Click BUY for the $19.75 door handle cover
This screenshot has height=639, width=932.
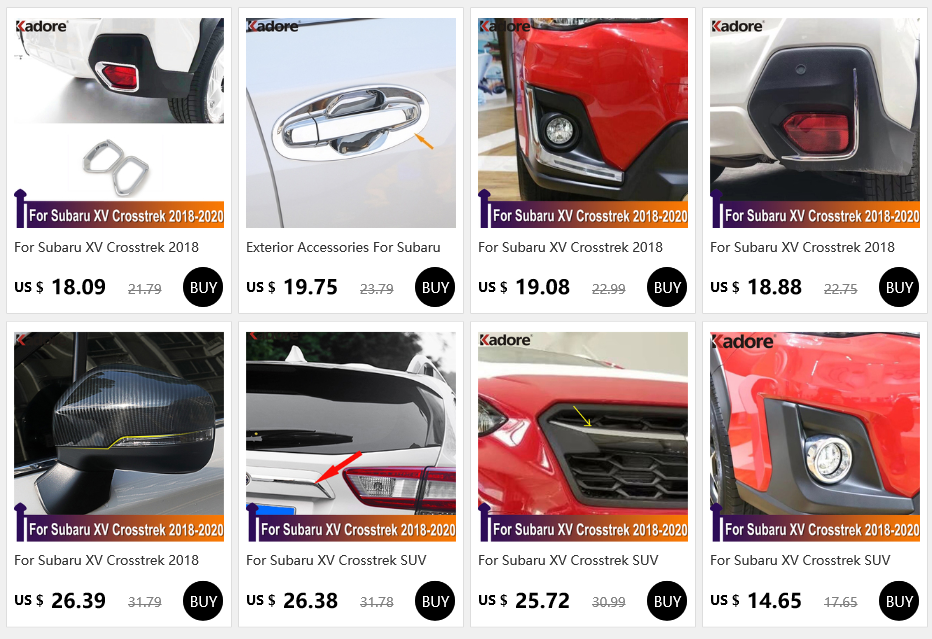435,287
